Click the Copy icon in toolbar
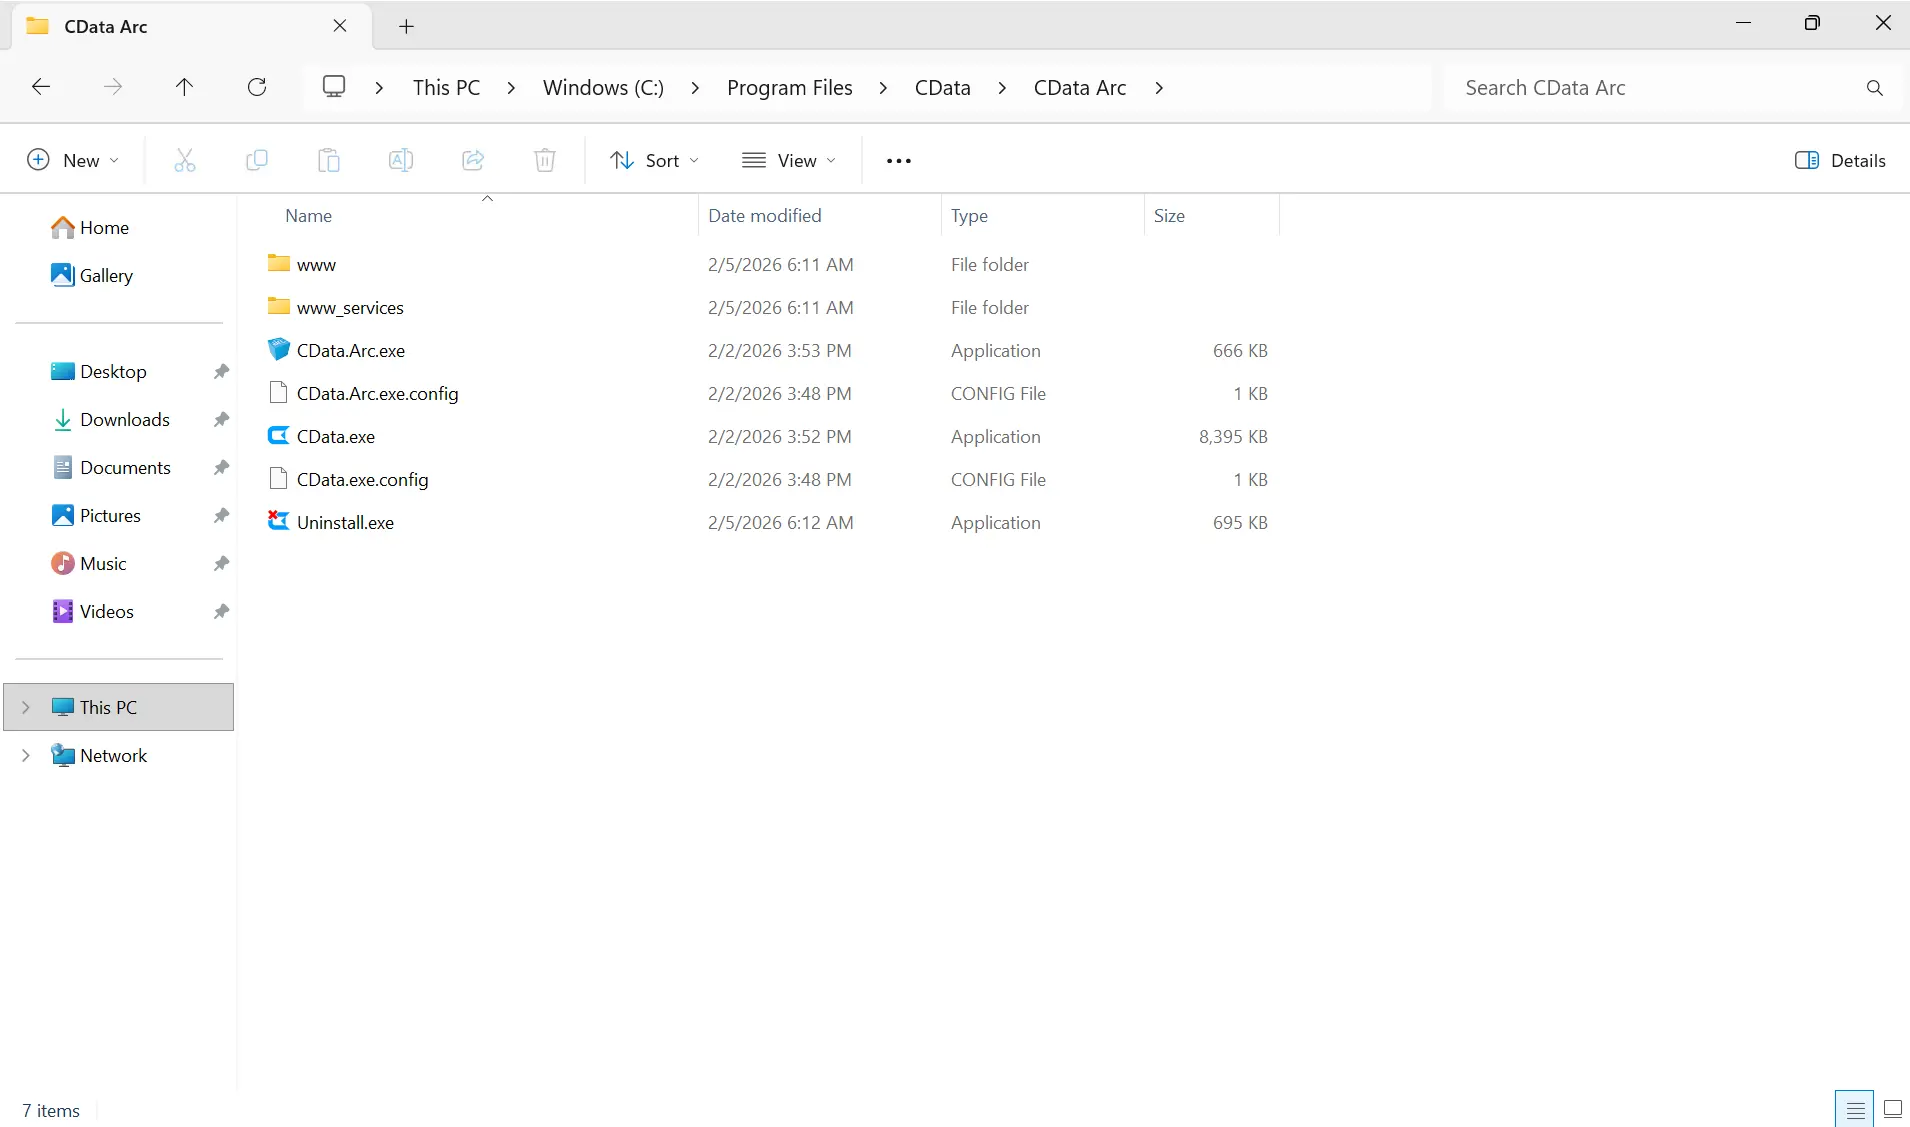The height and width of the screenshot is (1127, 1910). click(x=257, y=160)
